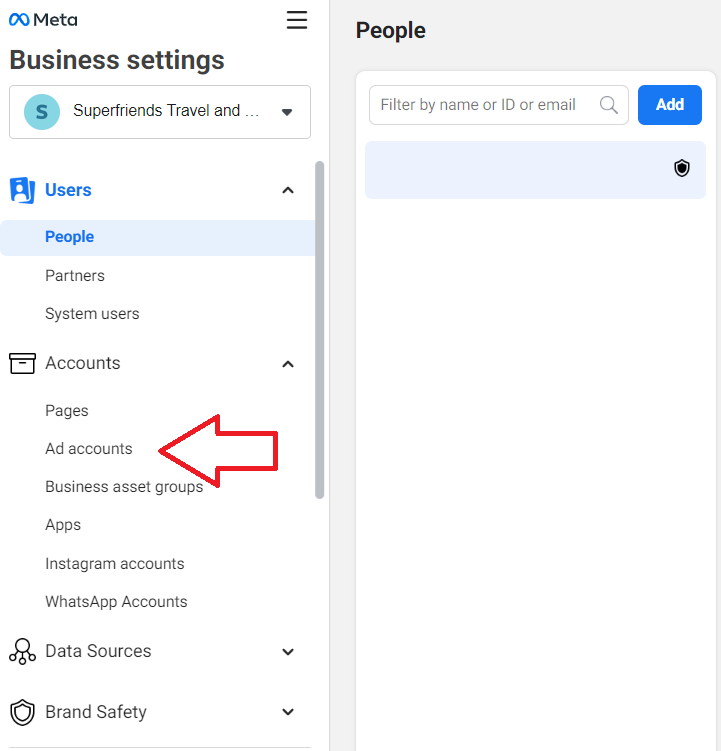Click the Business settings title
This screenshot has width=721, height=751.
117,60
